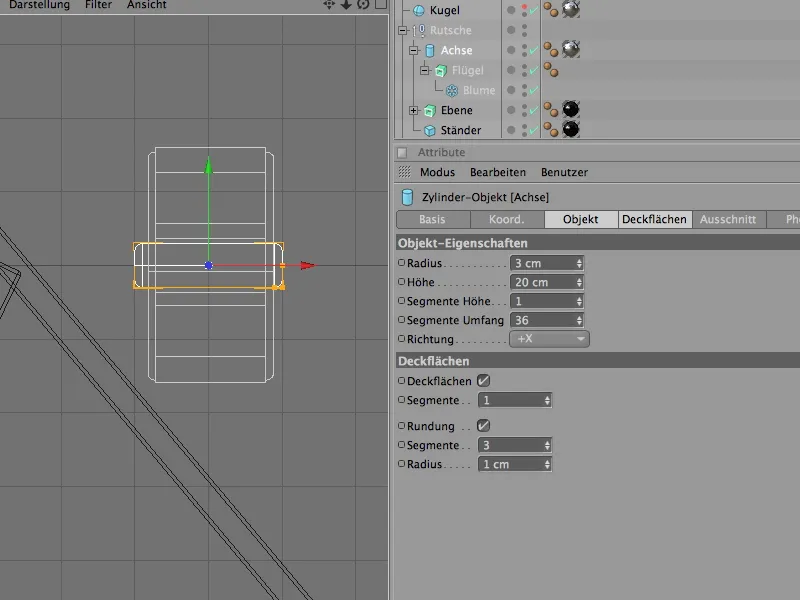Disable the Rundung checkbox
Image resolution: width=800 pixels, height=600 pixels.
[x=484, y=426]
